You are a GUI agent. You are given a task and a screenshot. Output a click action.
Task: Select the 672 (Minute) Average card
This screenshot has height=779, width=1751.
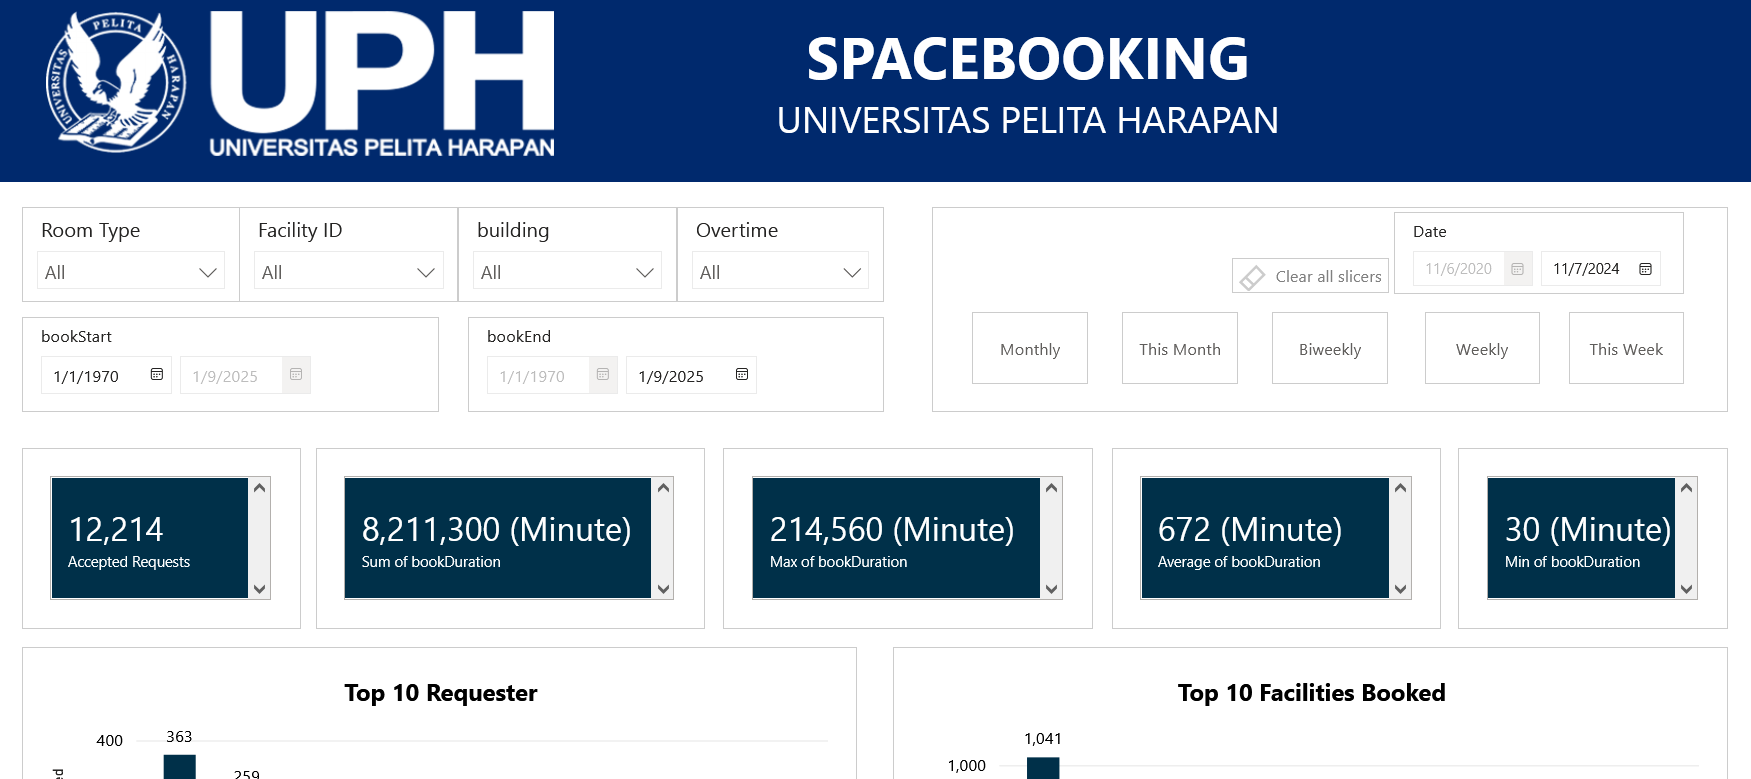pyautogui.click(x=1265, y=538)
